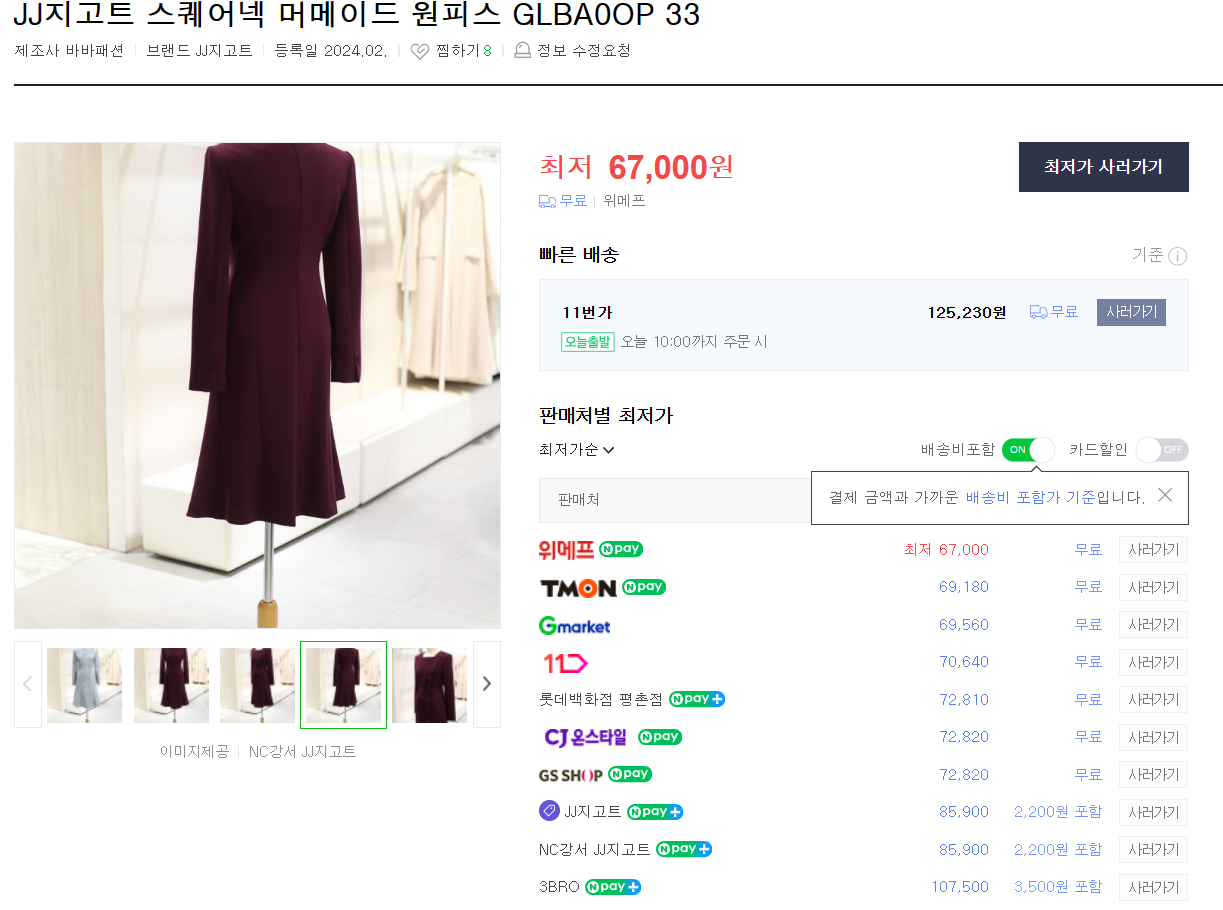
Task: Click truck icon under the 최저 price
Action: (x=547, y=201)
